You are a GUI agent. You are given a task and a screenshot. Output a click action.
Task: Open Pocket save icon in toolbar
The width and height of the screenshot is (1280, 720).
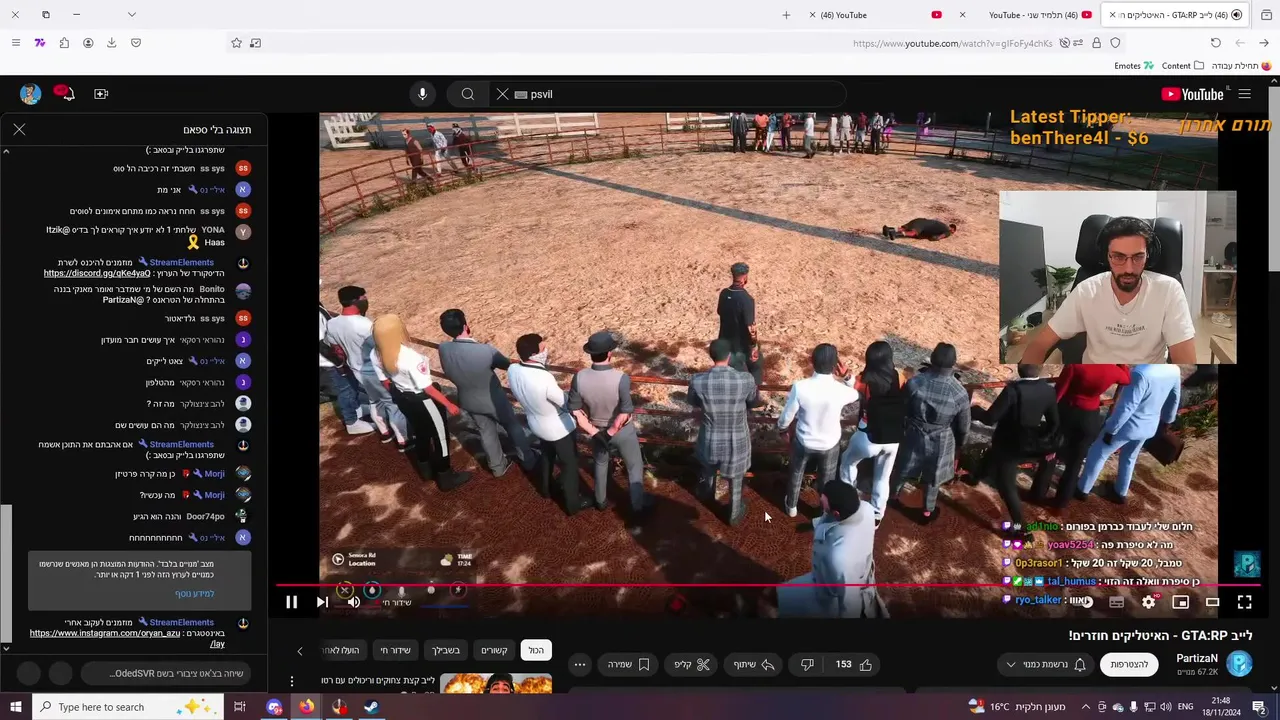pos(136,43)
